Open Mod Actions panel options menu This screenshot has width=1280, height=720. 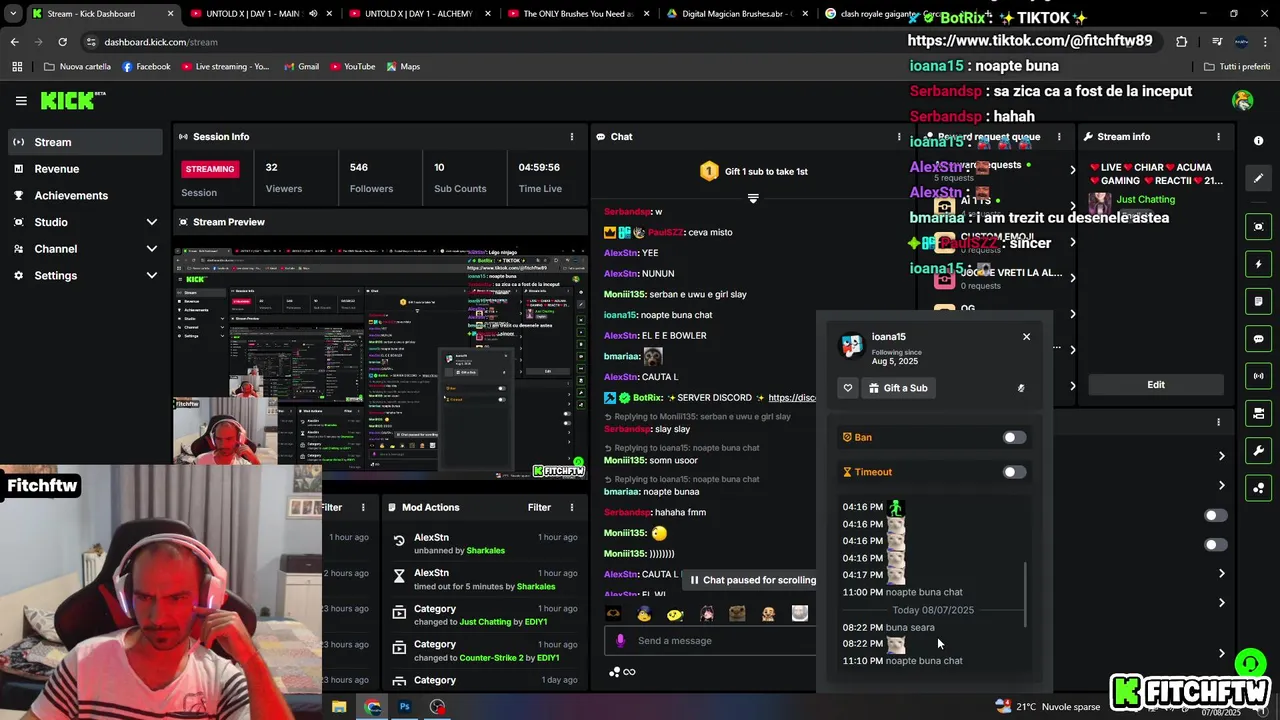[x=572, y=507]
